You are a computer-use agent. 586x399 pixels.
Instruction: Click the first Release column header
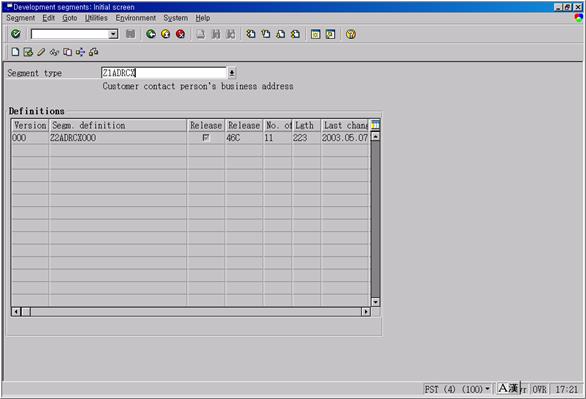pyautogui.click(x=206, y=126)
